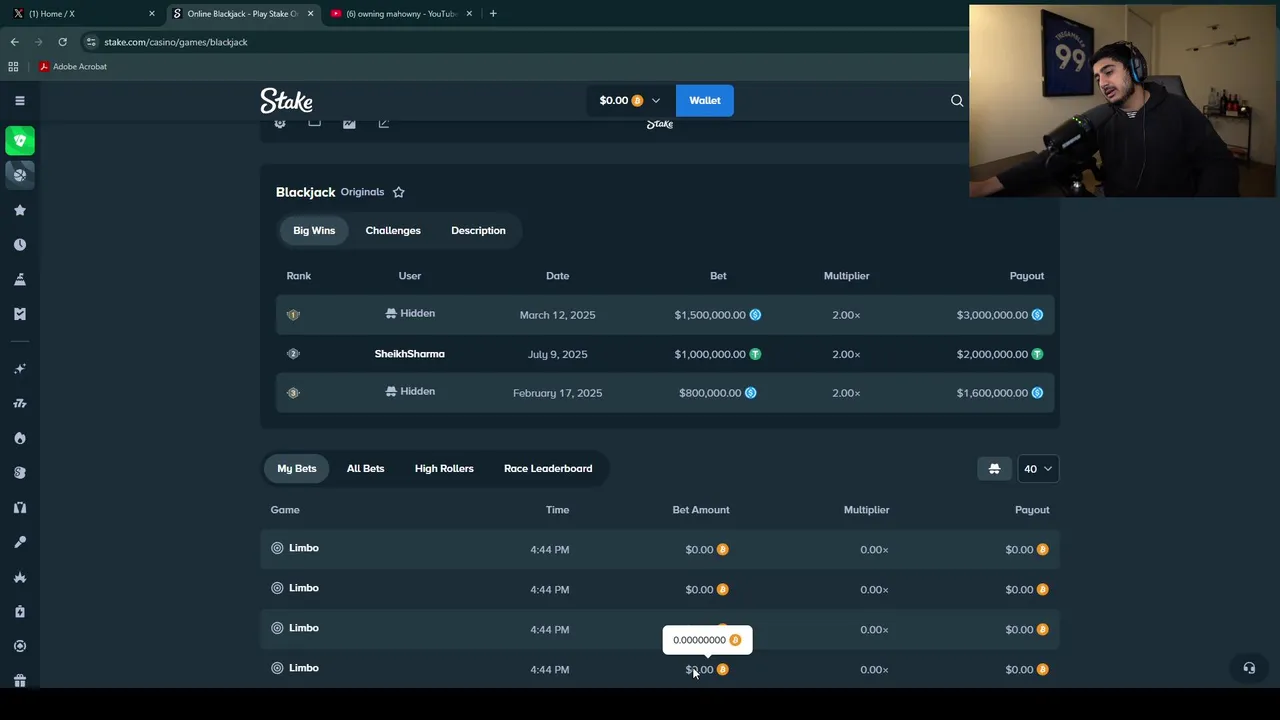Switch to Challenges tab
Screen dimensions: 1280x720
393,231
